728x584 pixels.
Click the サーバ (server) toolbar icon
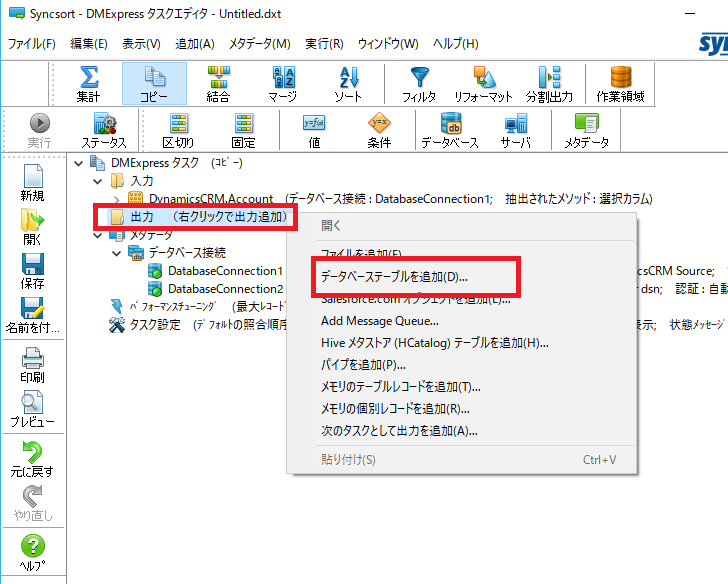click(516, 130)
